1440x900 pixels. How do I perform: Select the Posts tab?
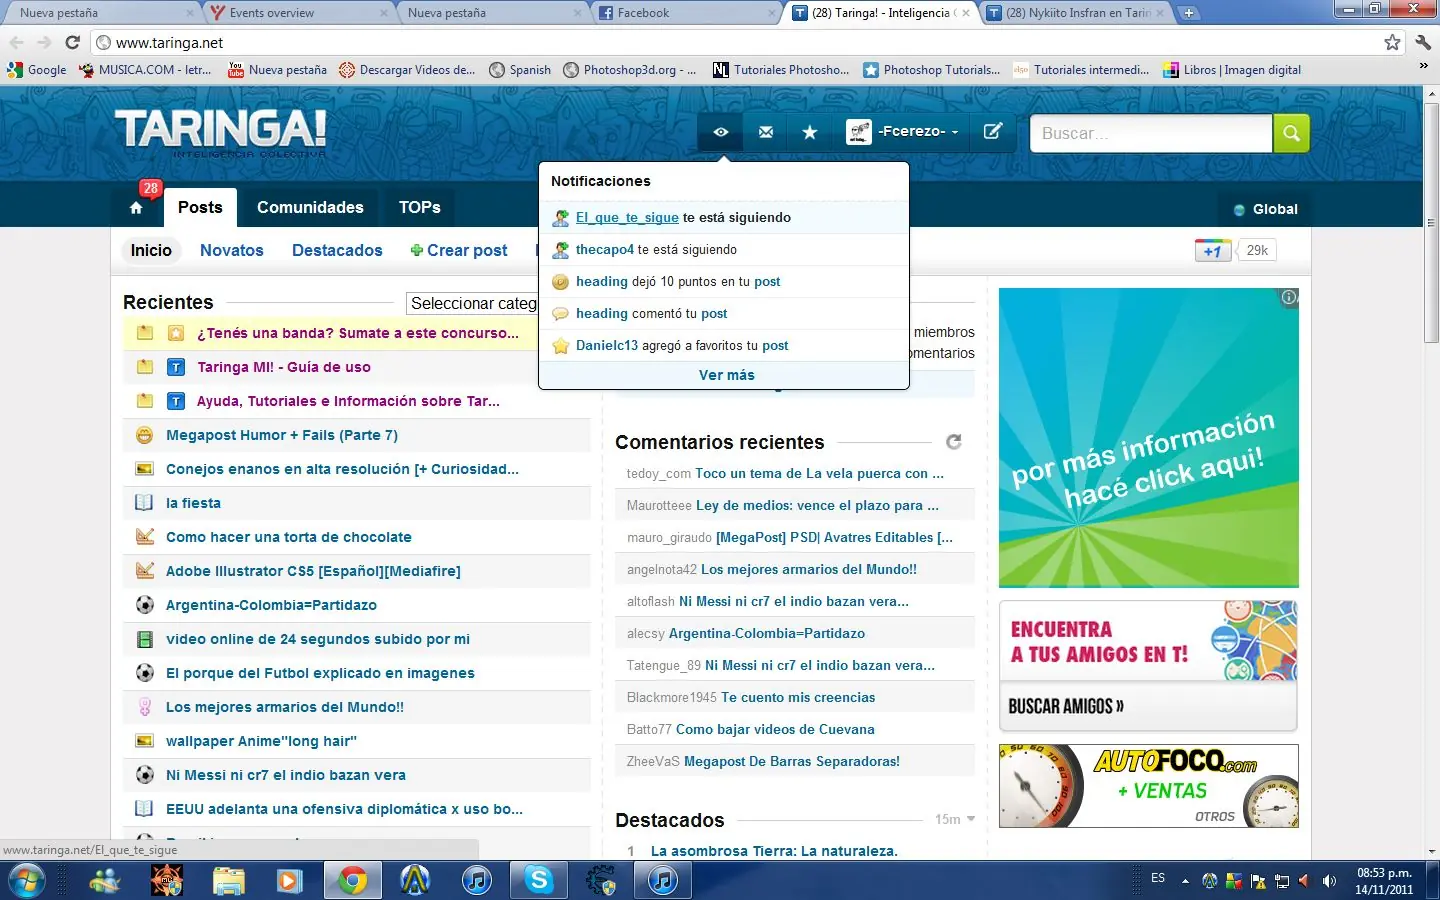pyautogui.click(x=200, y=207)
